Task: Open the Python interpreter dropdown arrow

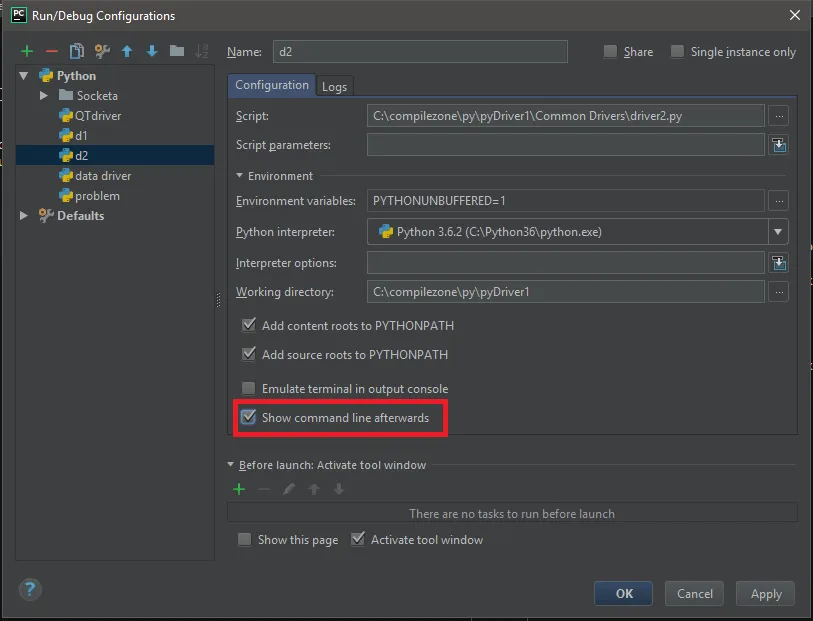Action: click(x=778, y=232)
